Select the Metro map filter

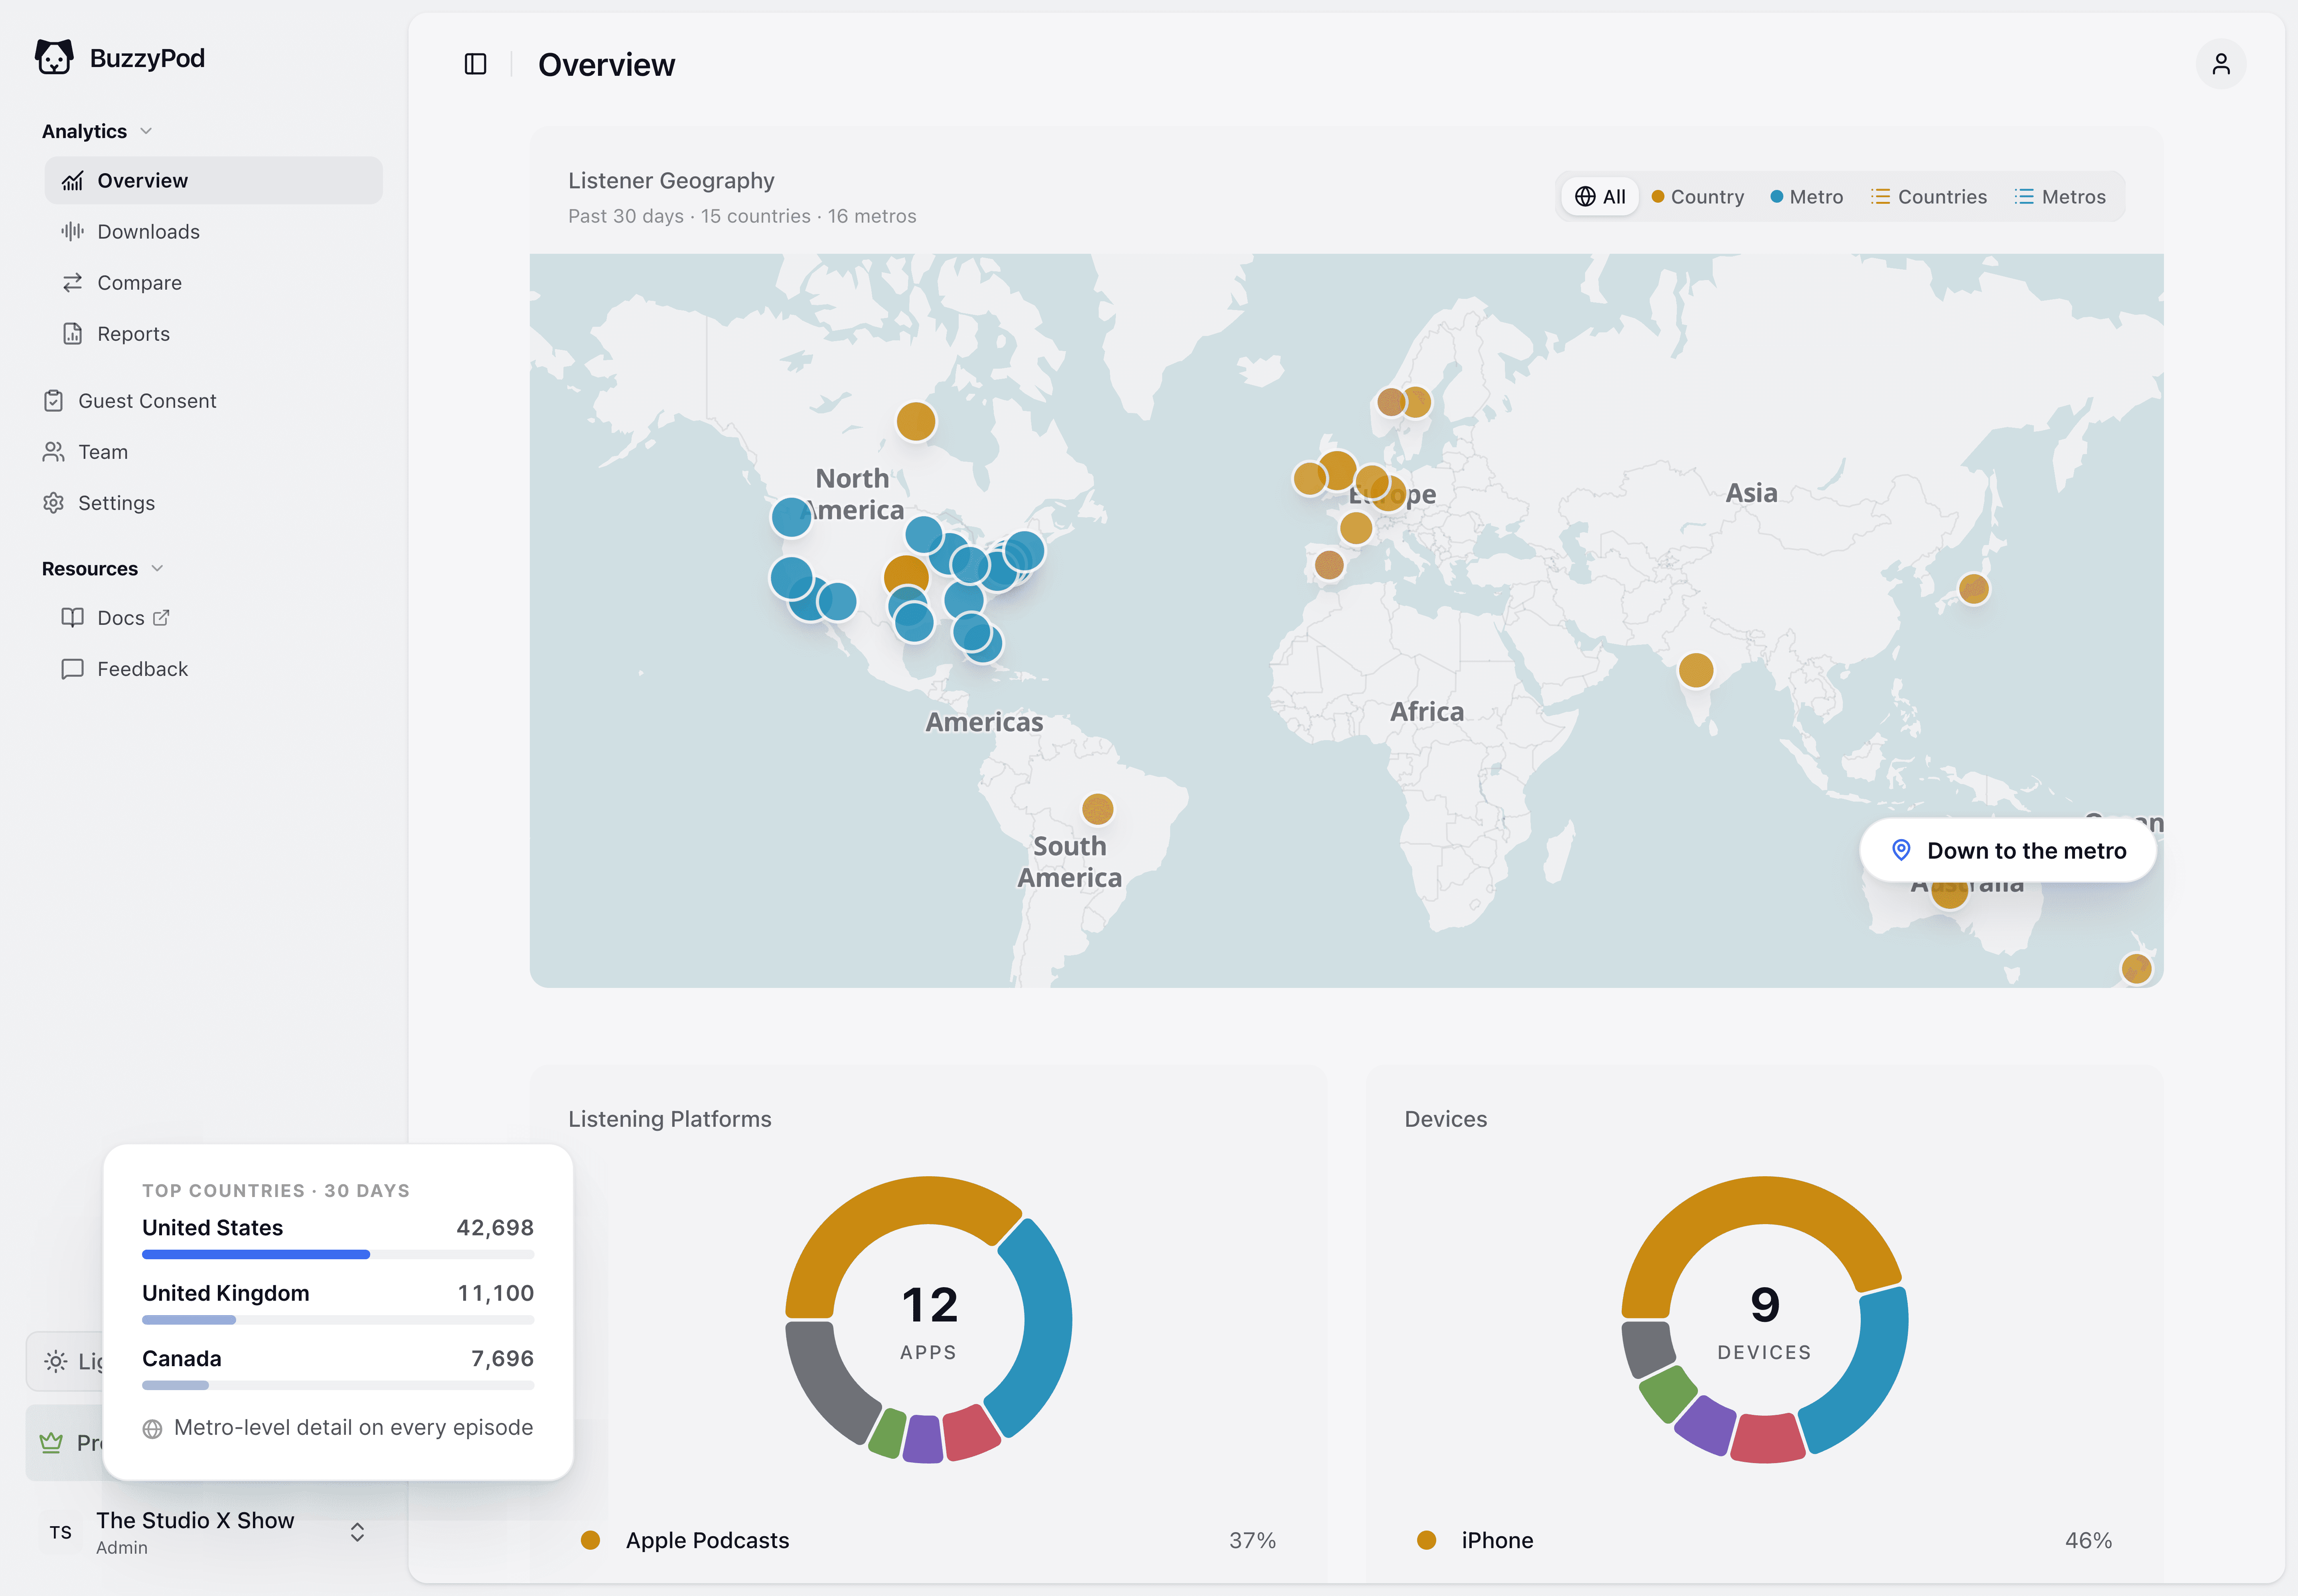coord(1807,197)
